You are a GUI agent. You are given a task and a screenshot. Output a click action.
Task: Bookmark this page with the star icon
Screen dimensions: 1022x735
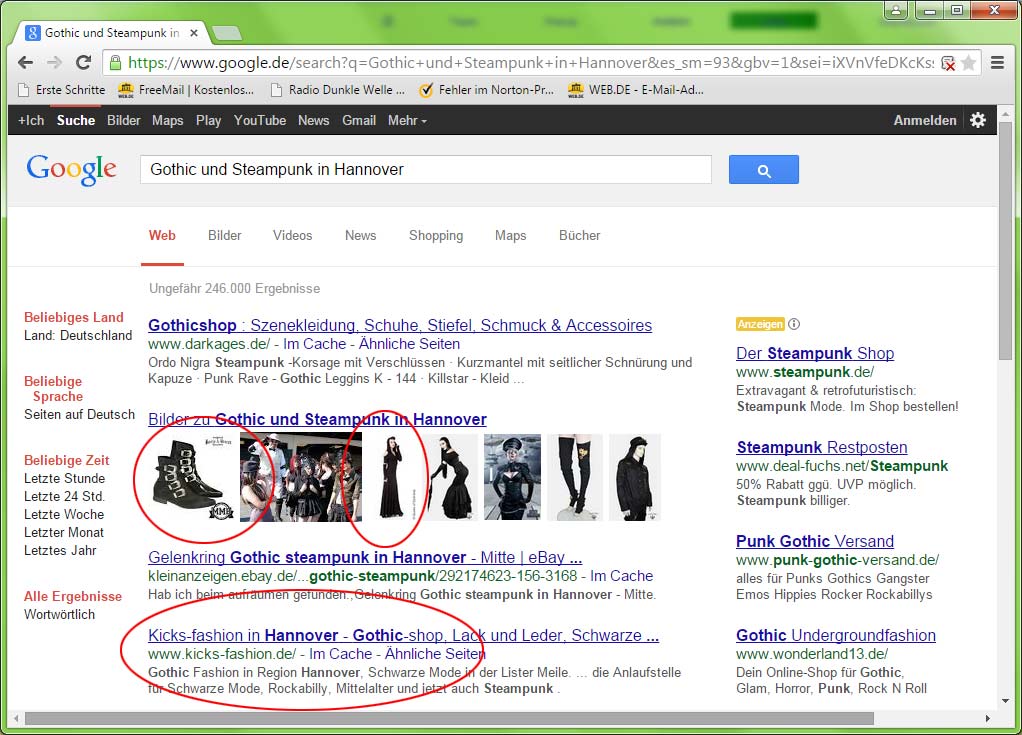pyautogui.click(x=969, y=63)
